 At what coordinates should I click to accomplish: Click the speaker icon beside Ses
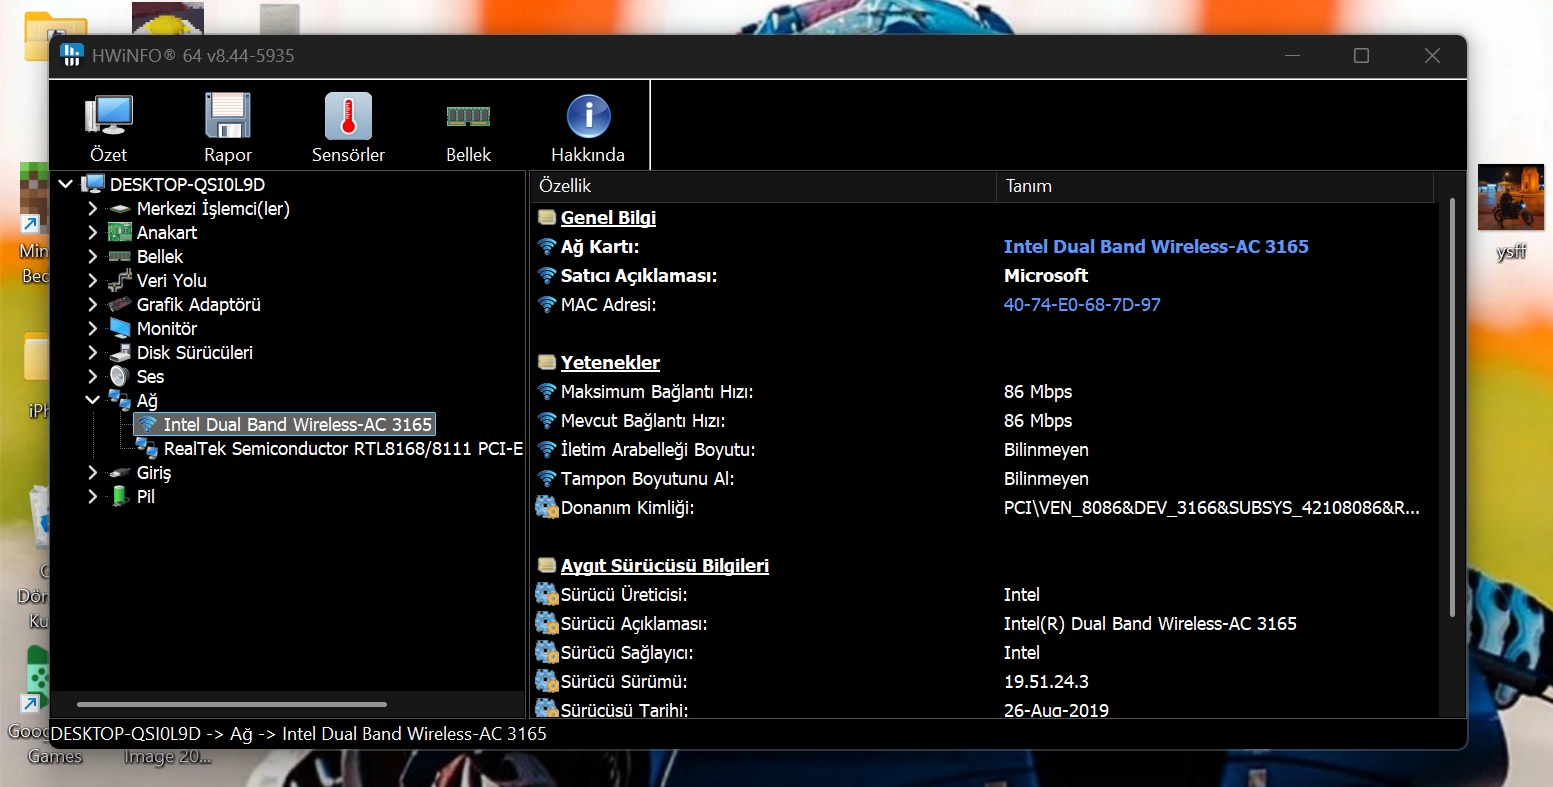pos(120,377)
